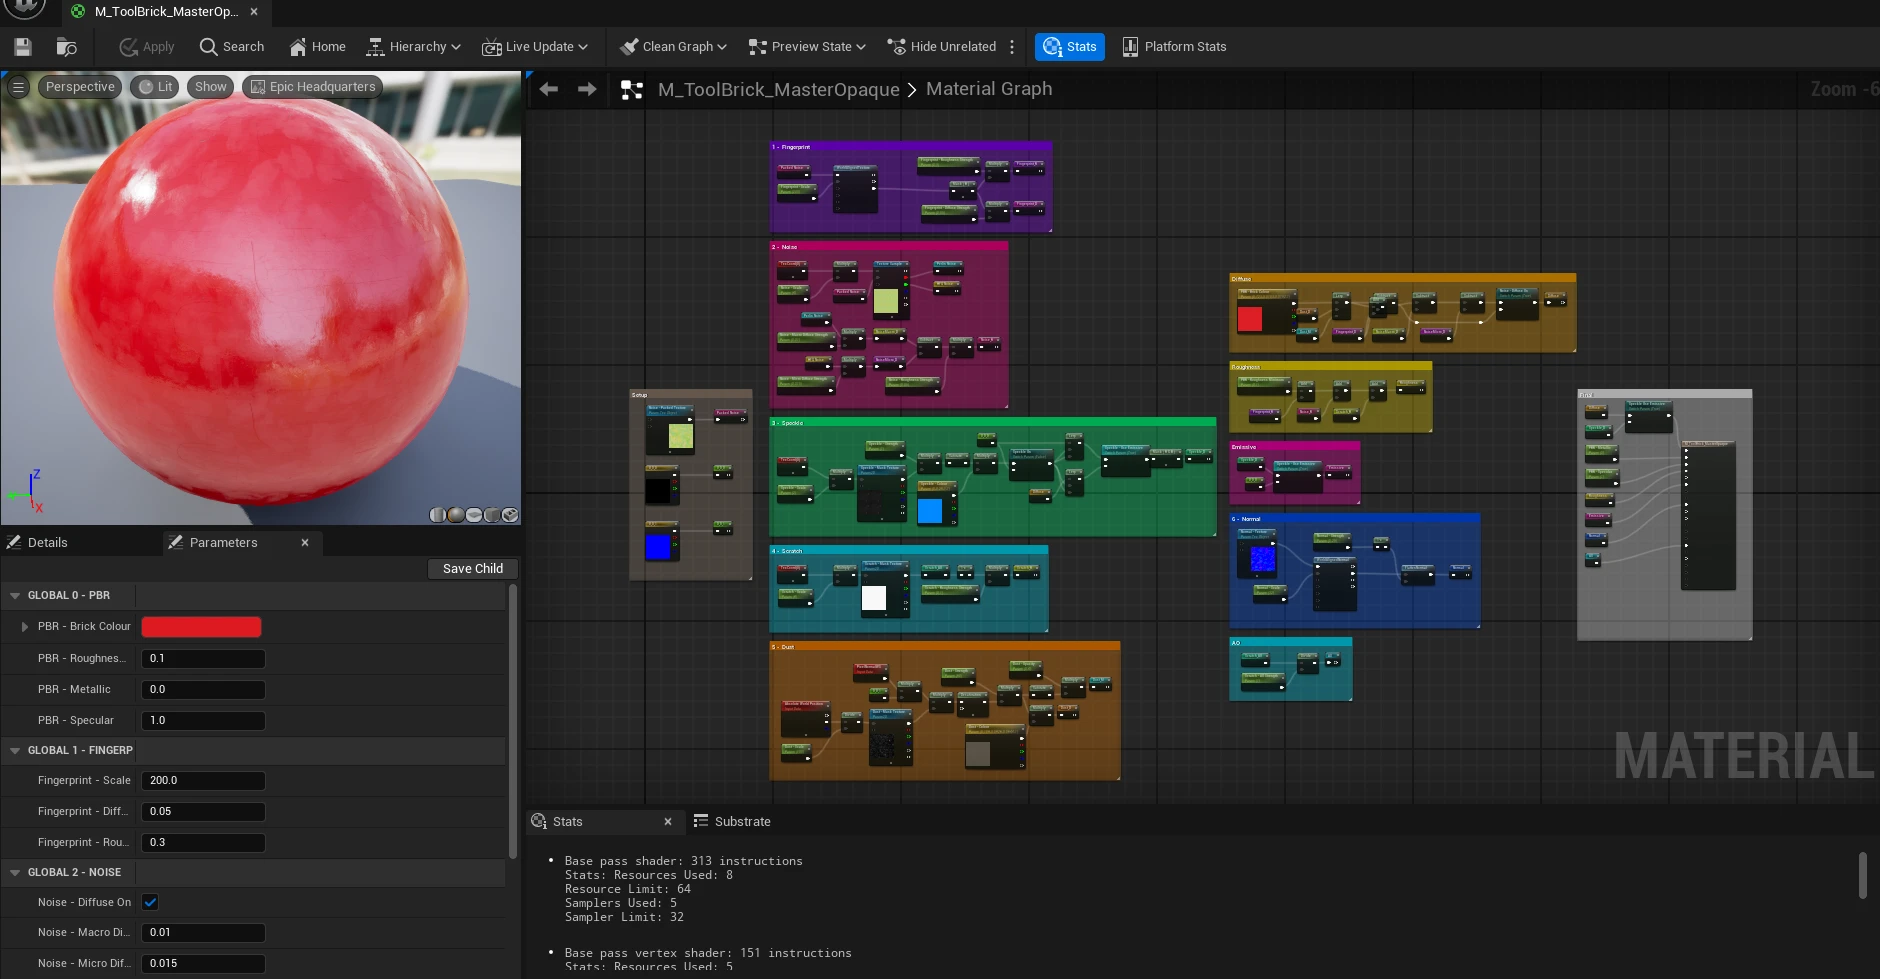Select the plane preview mesh icon

click(x=474, y=515)
